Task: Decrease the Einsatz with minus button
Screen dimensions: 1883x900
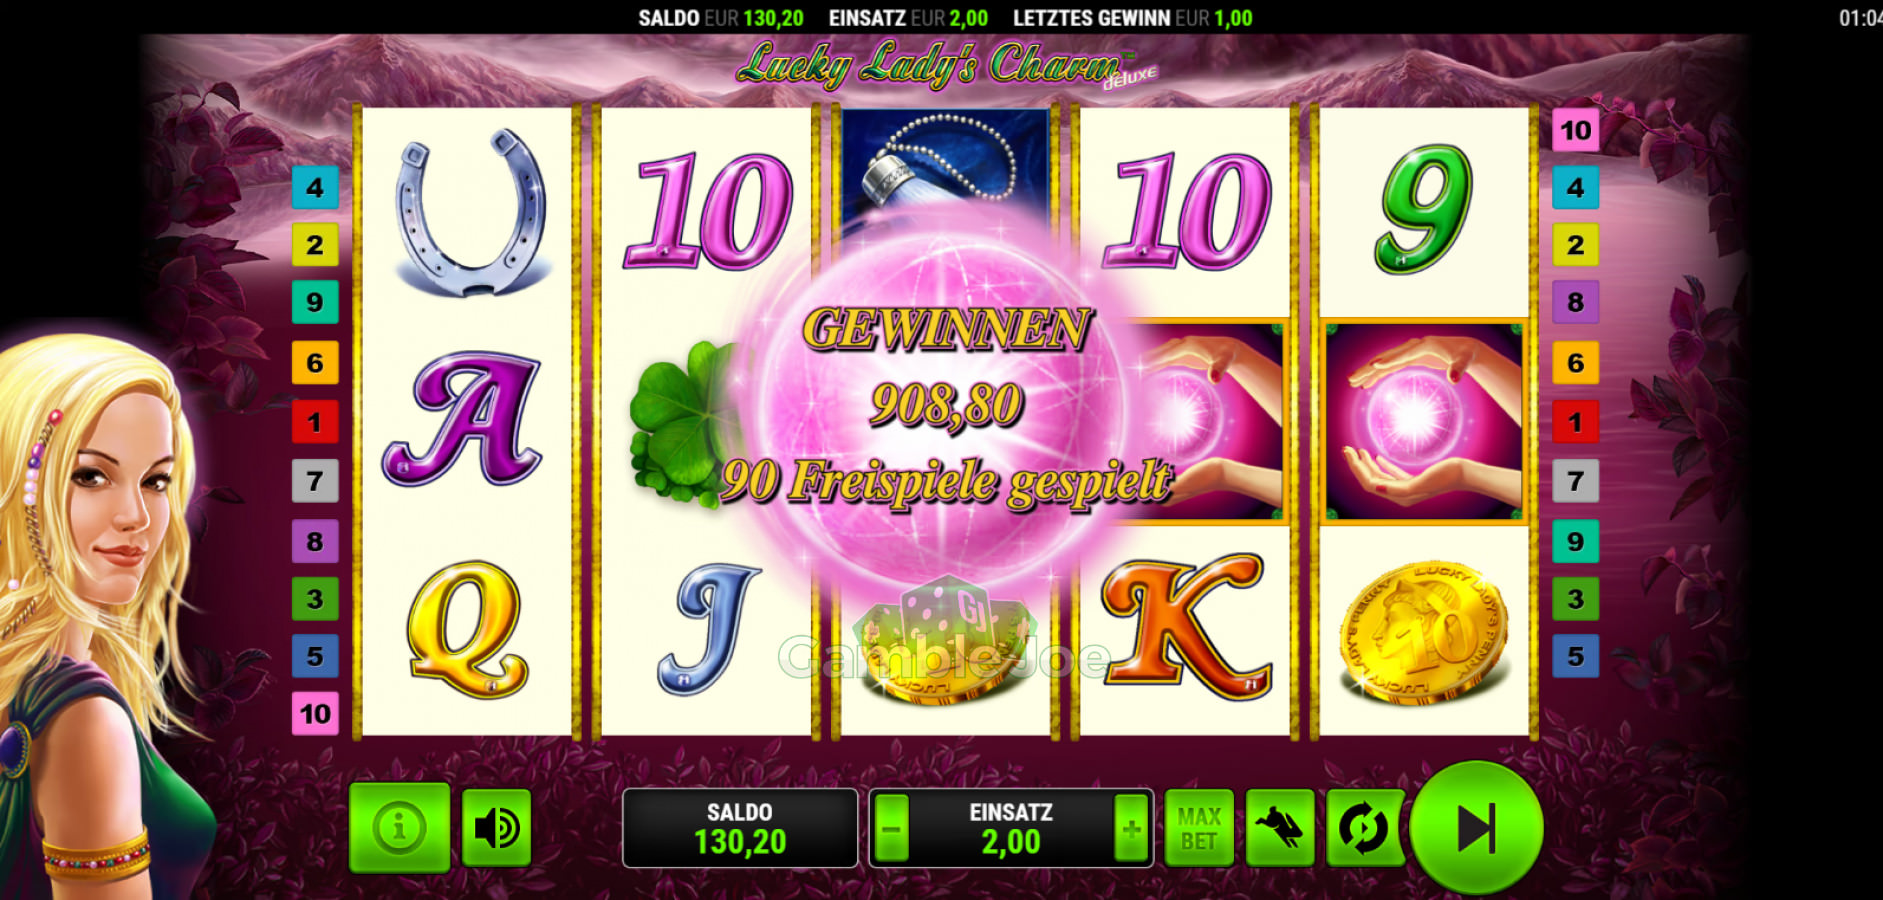Action: (x=891, y=828)
